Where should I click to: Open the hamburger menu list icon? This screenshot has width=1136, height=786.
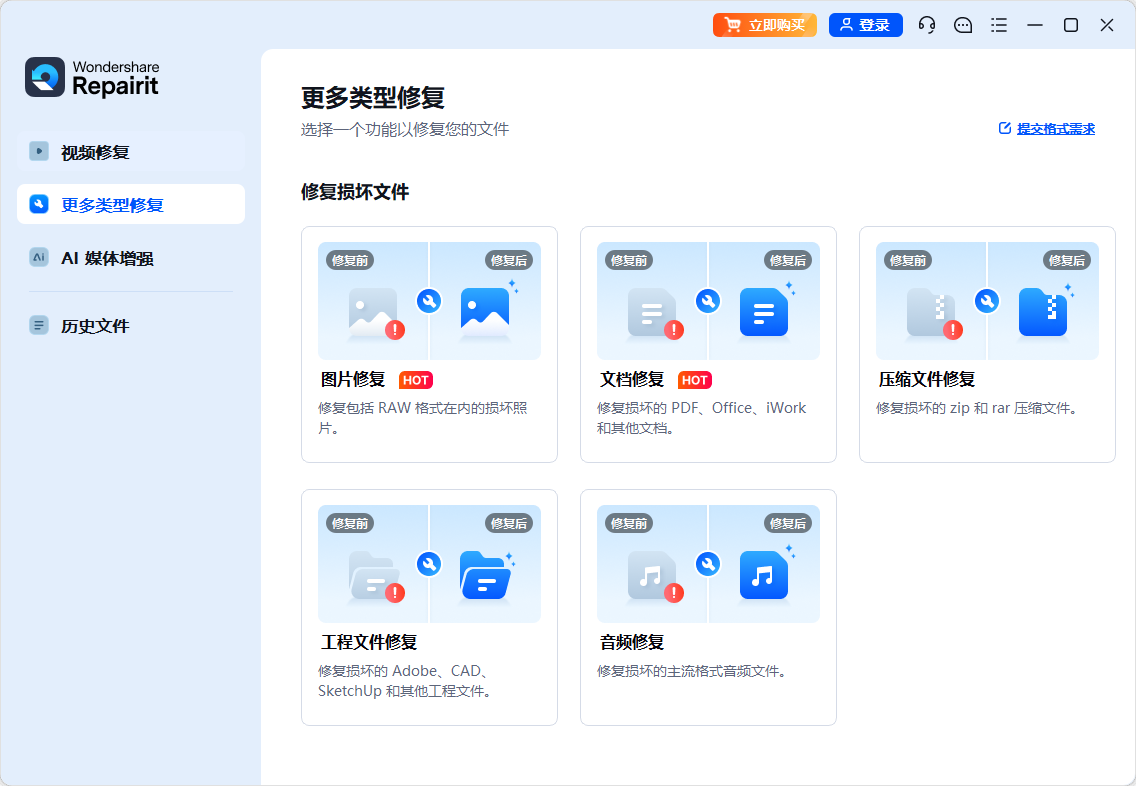pos(999,25)
